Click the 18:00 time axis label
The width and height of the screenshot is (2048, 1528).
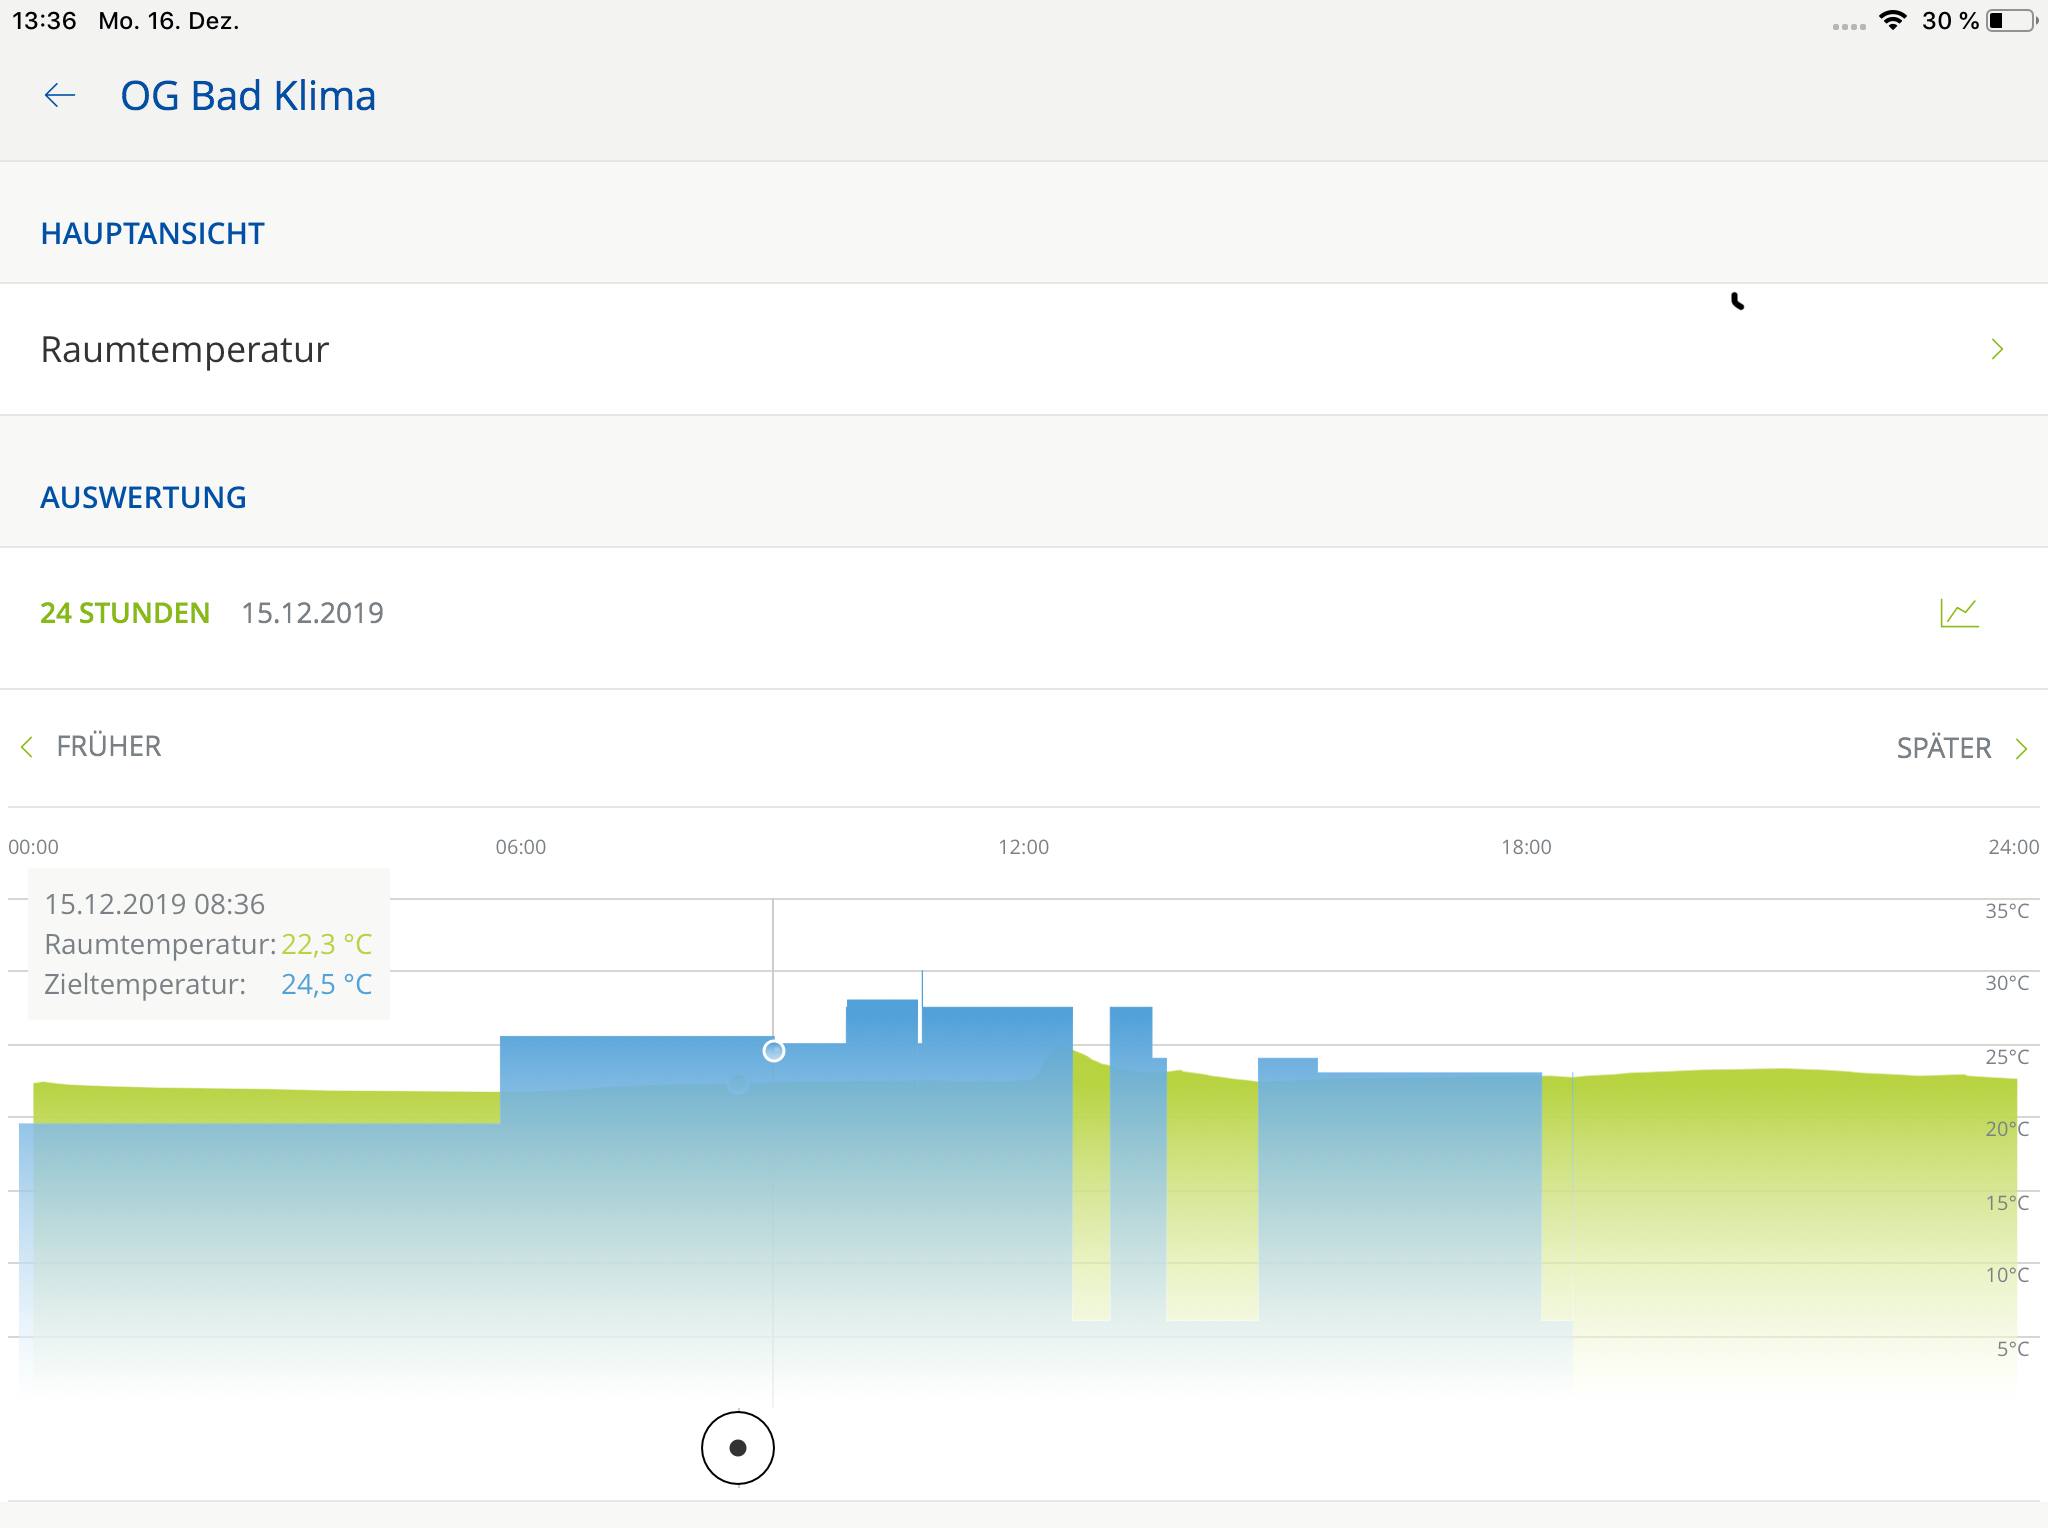click(x=1526, y=847)
